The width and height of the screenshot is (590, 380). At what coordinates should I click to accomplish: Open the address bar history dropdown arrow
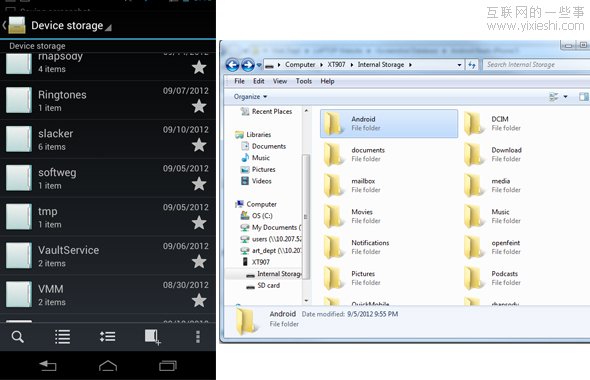[459, 65]
